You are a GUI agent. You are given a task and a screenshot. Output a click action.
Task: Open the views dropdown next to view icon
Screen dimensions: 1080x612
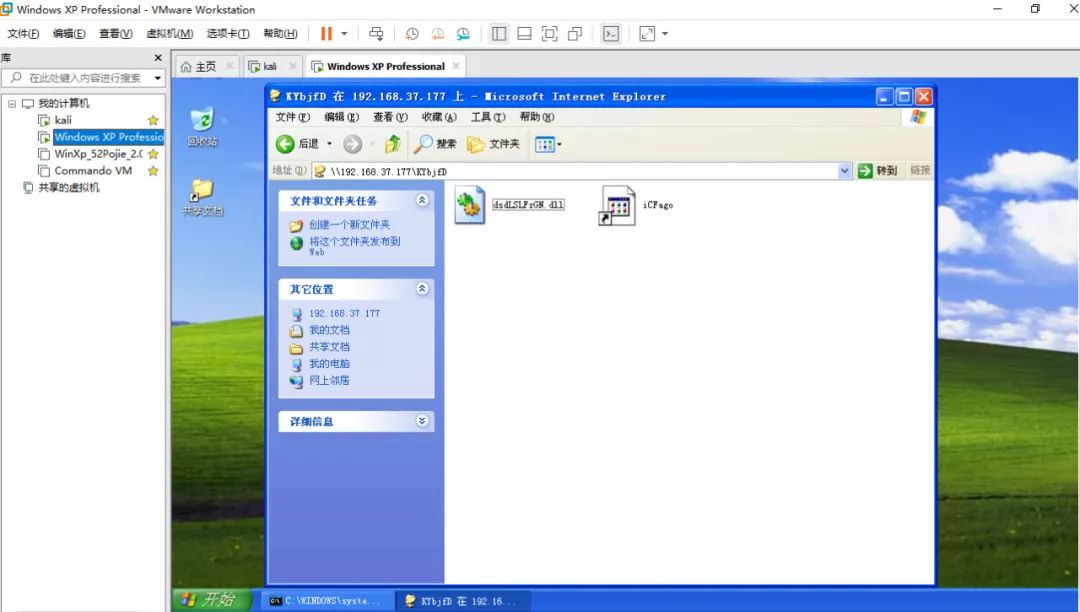tap(559, 143)
